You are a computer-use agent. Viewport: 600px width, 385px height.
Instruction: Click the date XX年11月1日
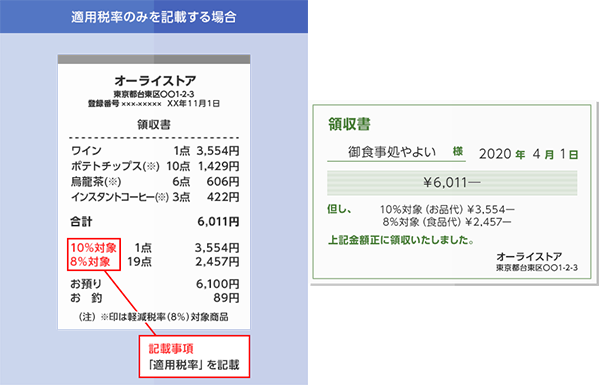pyautogui.click(x=194, y=104)
